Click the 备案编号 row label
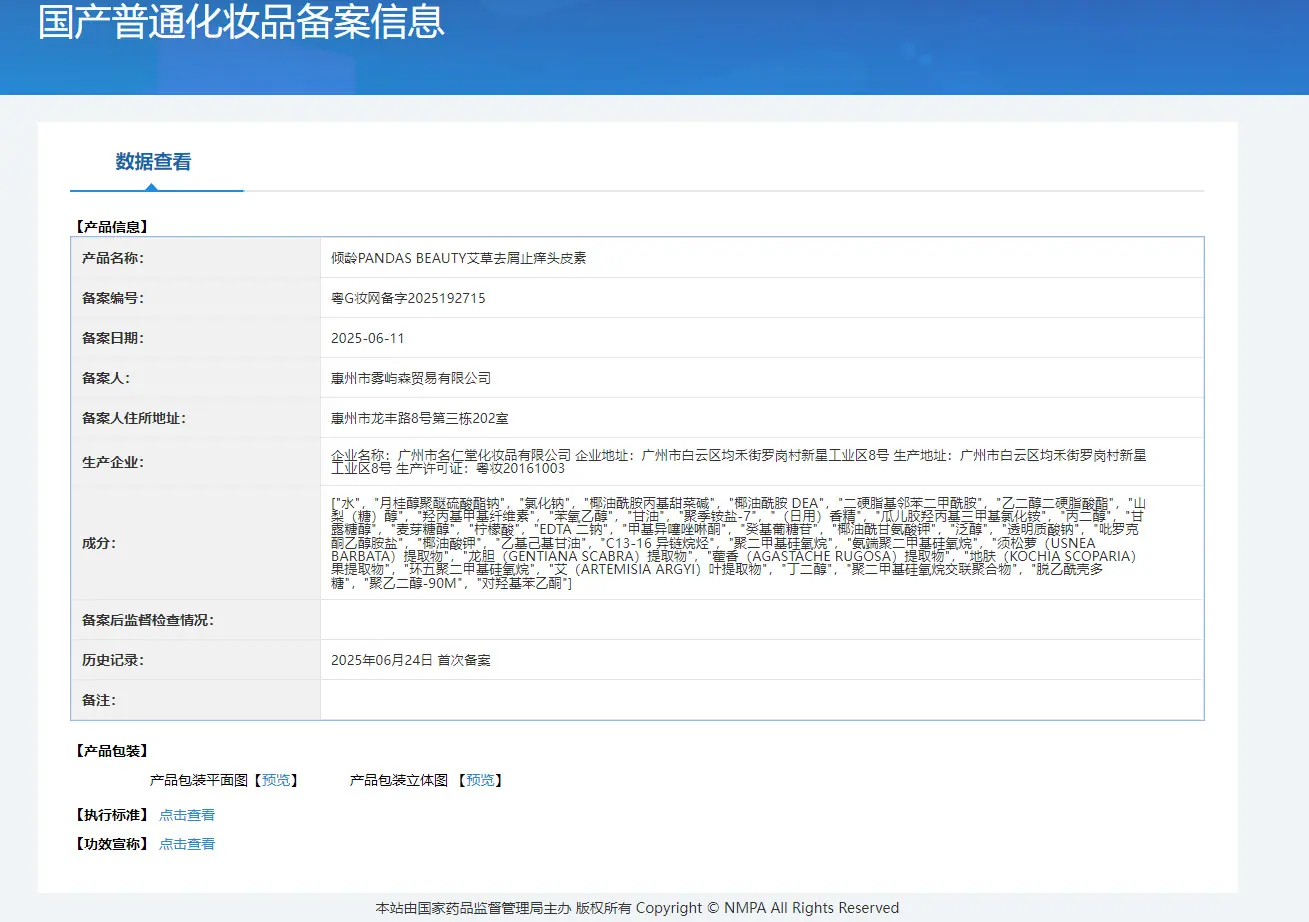 coord(113,298)
